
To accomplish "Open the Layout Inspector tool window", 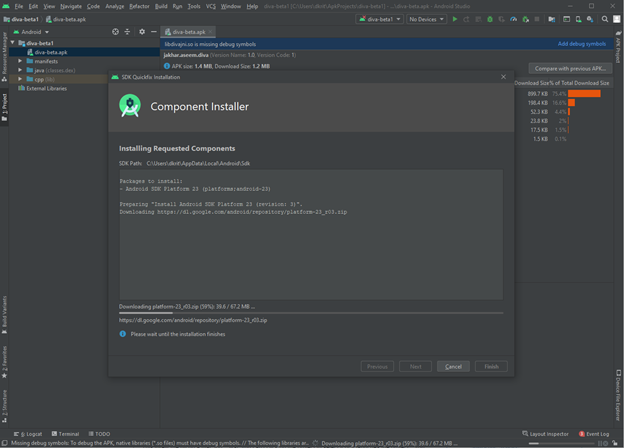I will (545, 434).
